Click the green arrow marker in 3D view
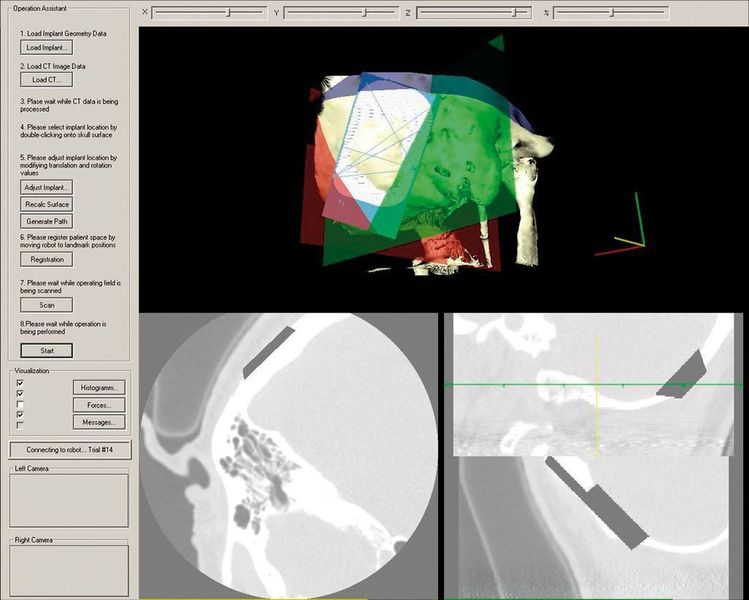Viewport: 749px width, 600px height. (x=497, y=43)
